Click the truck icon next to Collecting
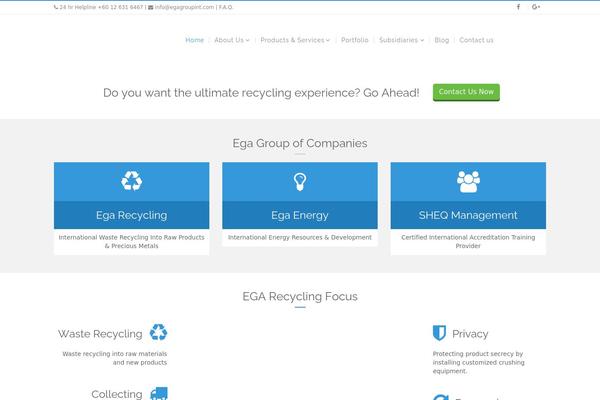Screen dimensions: 600x400 click(x=159, y=393)
